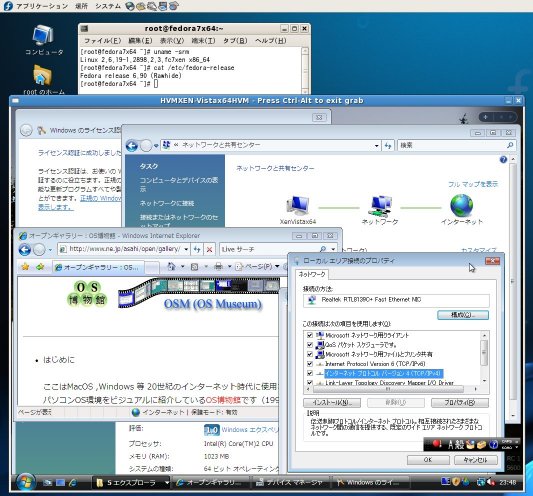The width and height of the screenshot is (533, 496).
Task: Toggle Microsoft network client checkbox
Action: [x=309, y=335]
